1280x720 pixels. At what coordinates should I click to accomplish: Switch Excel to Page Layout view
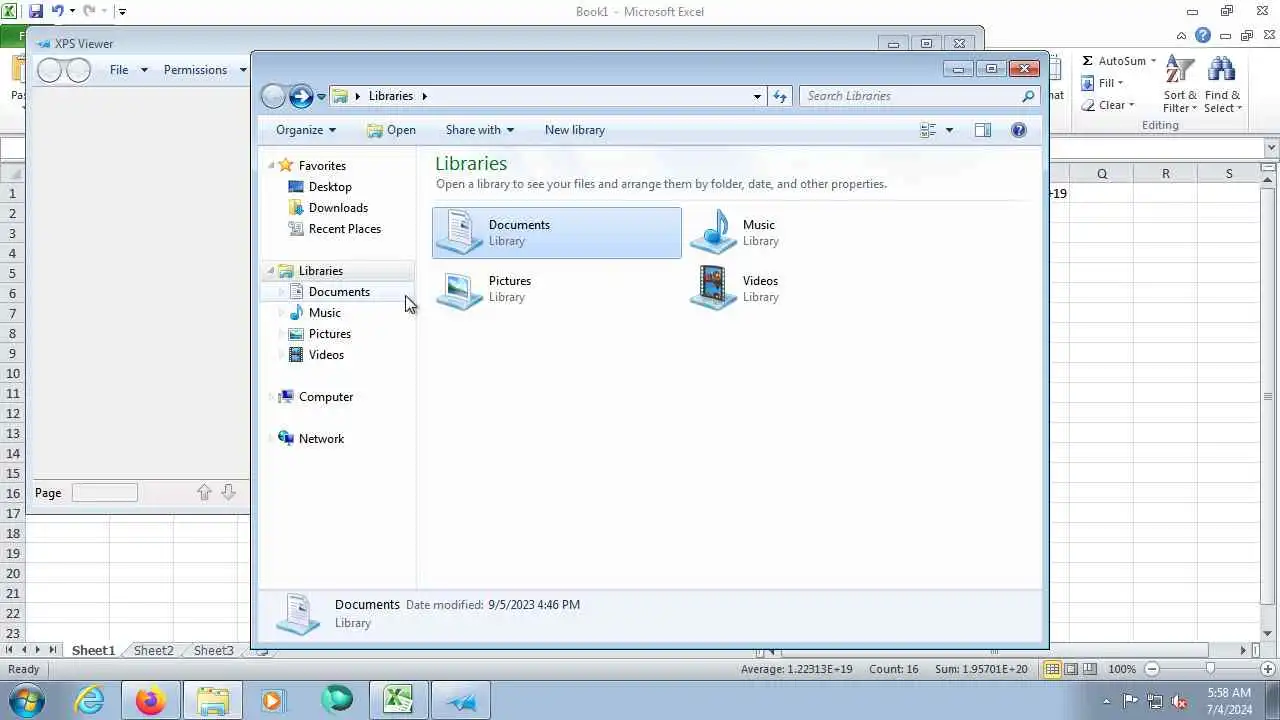pyautogui.click(x=1071, y=669)
